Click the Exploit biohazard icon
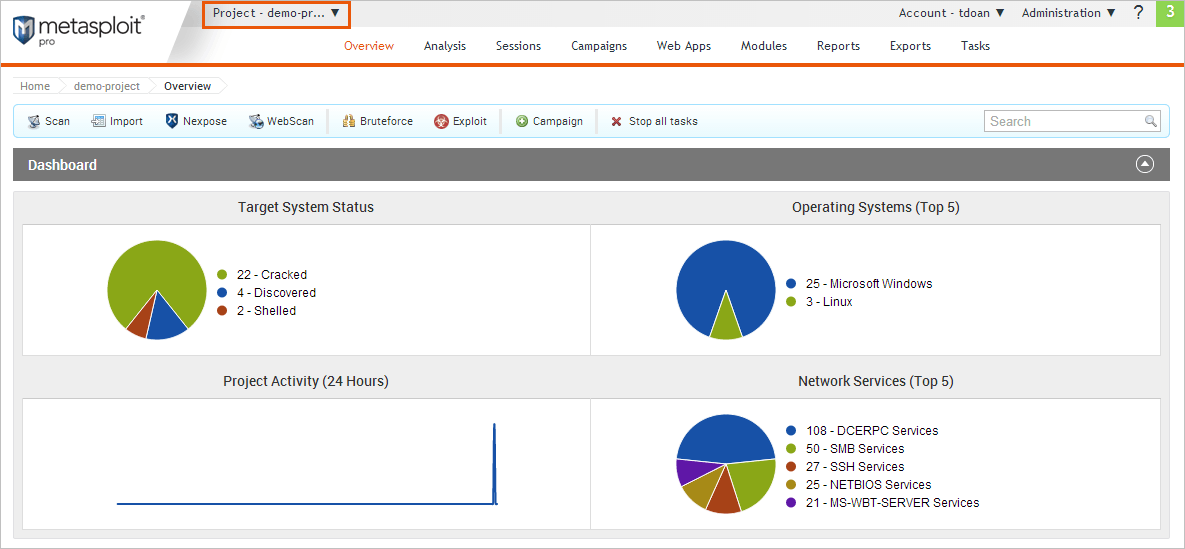Screen dimensions: 1185x549 [x=441, y=121]
